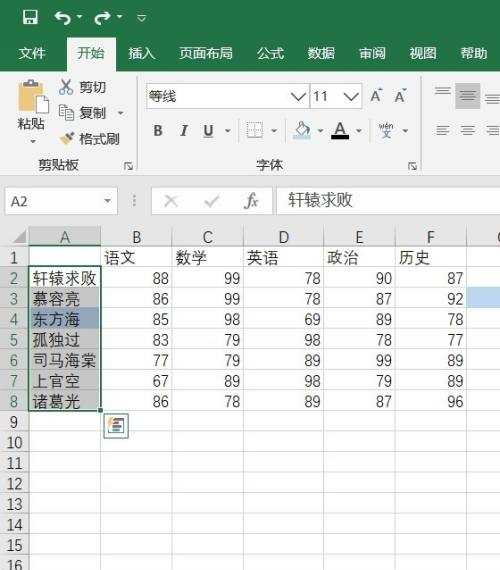
Task: Toggle italic formatting
Action: 184,131
